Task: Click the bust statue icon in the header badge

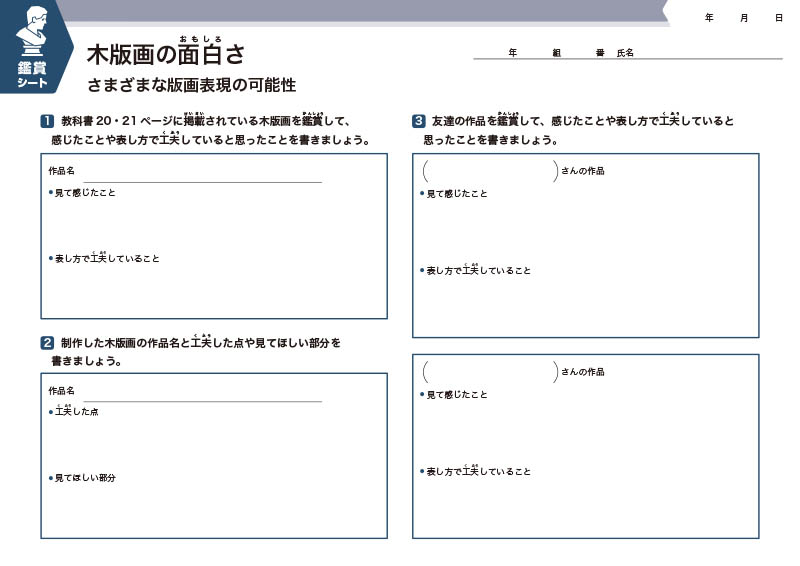Action: (32, 31)
